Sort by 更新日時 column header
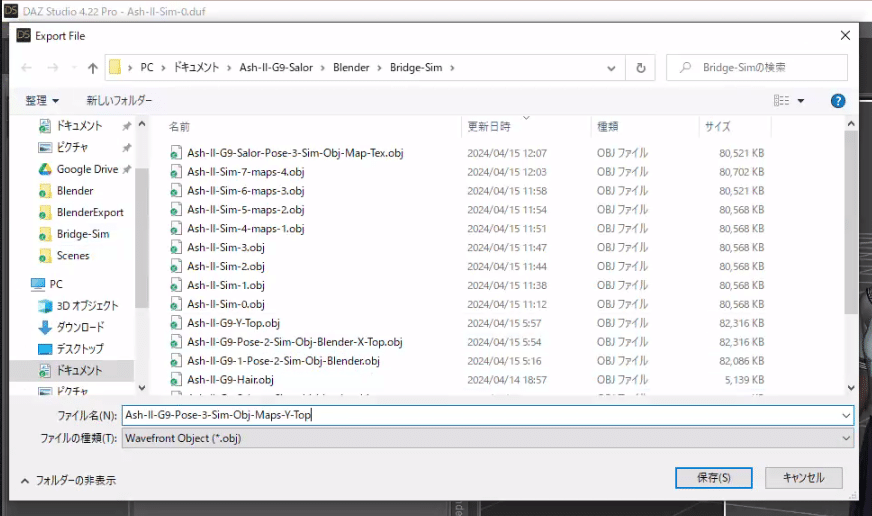 click(x=488, y=127)
